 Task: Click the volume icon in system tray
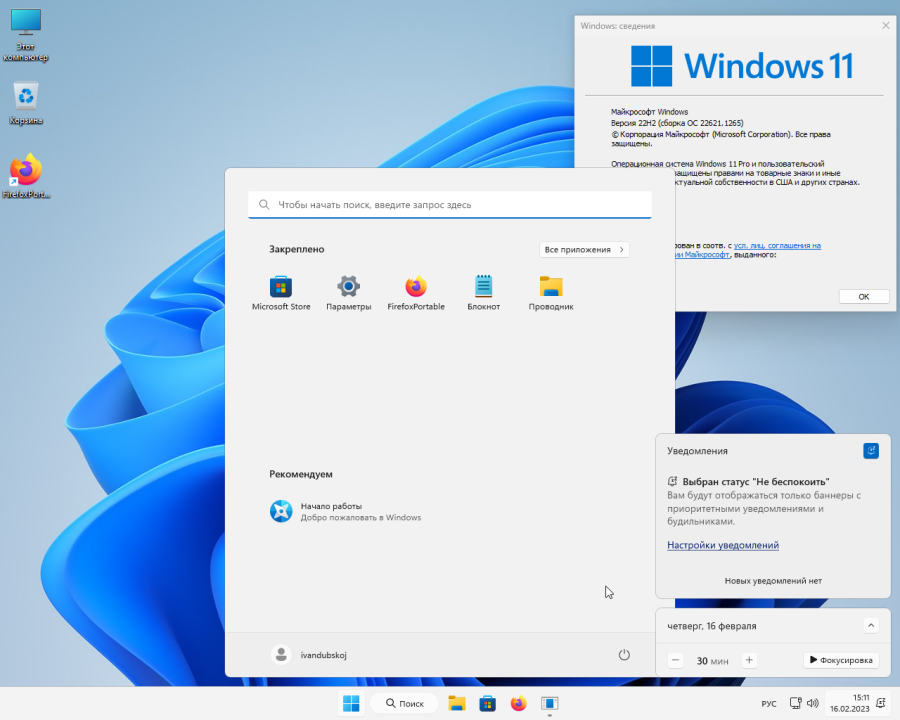(813, 703)
